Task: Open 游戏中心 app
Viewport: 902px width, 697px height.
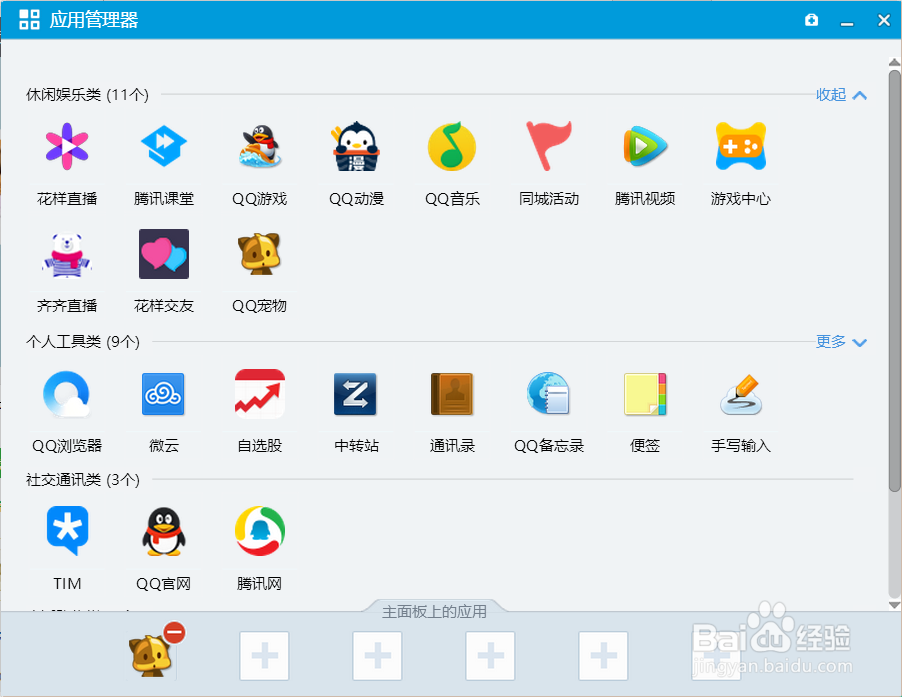Action: tap(741, 147)
